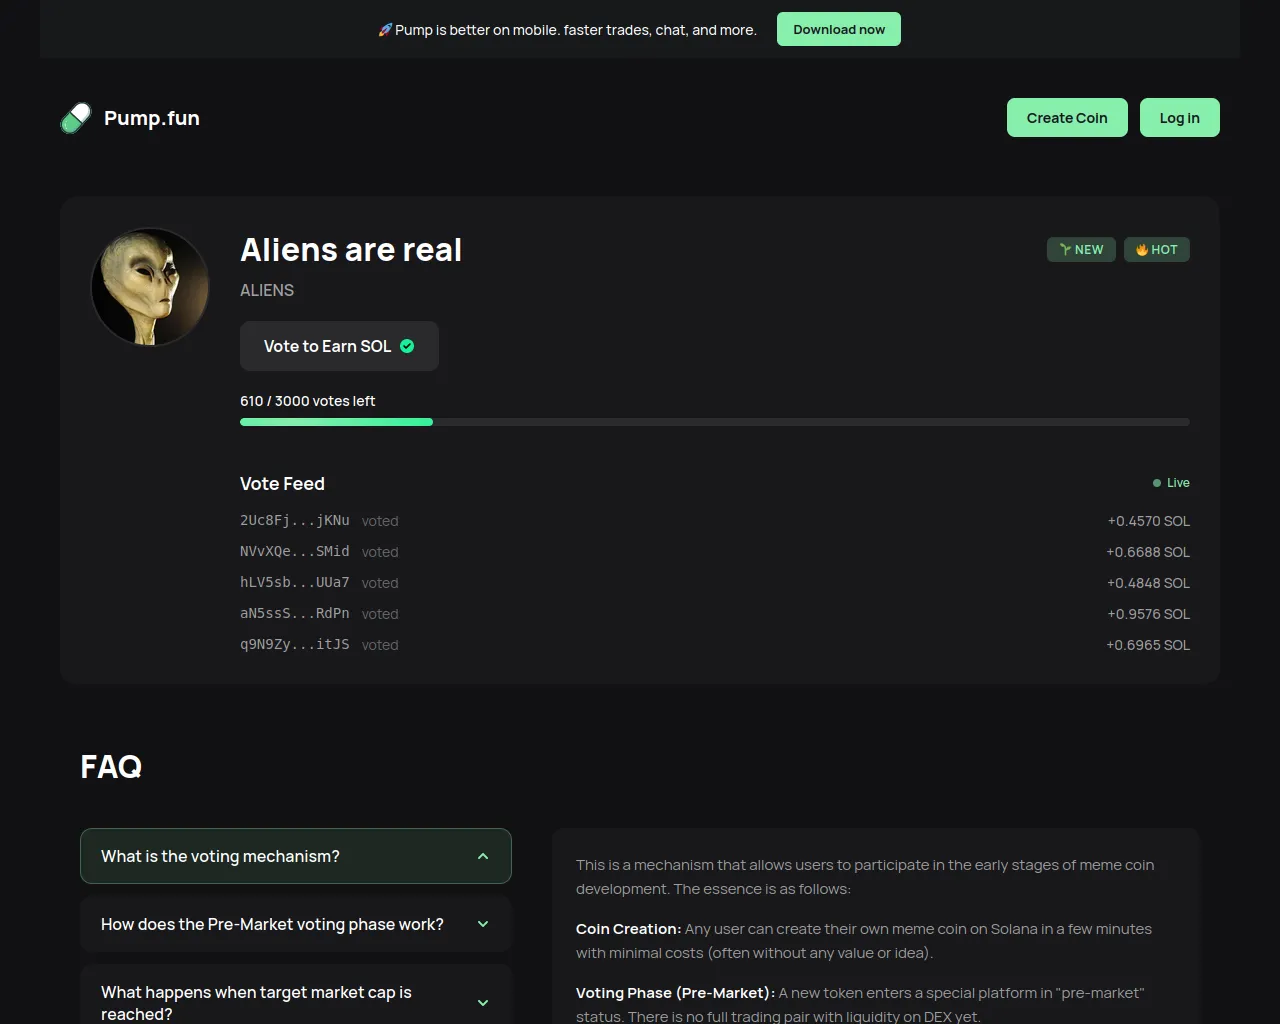The image size is (1280, 1024).
Task: Click the 'Coin Creation:' bold text
Action: click(628, 929)
